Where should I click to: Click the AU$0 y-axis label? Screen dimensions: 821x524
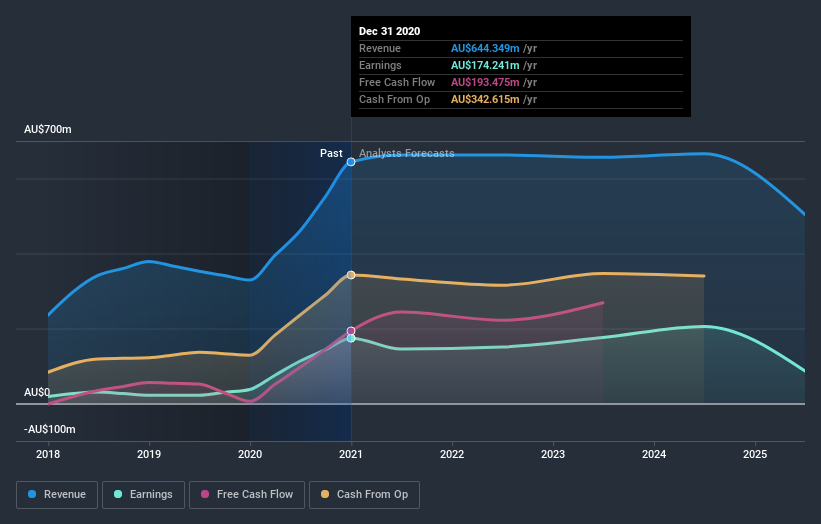tap(37, 392)
